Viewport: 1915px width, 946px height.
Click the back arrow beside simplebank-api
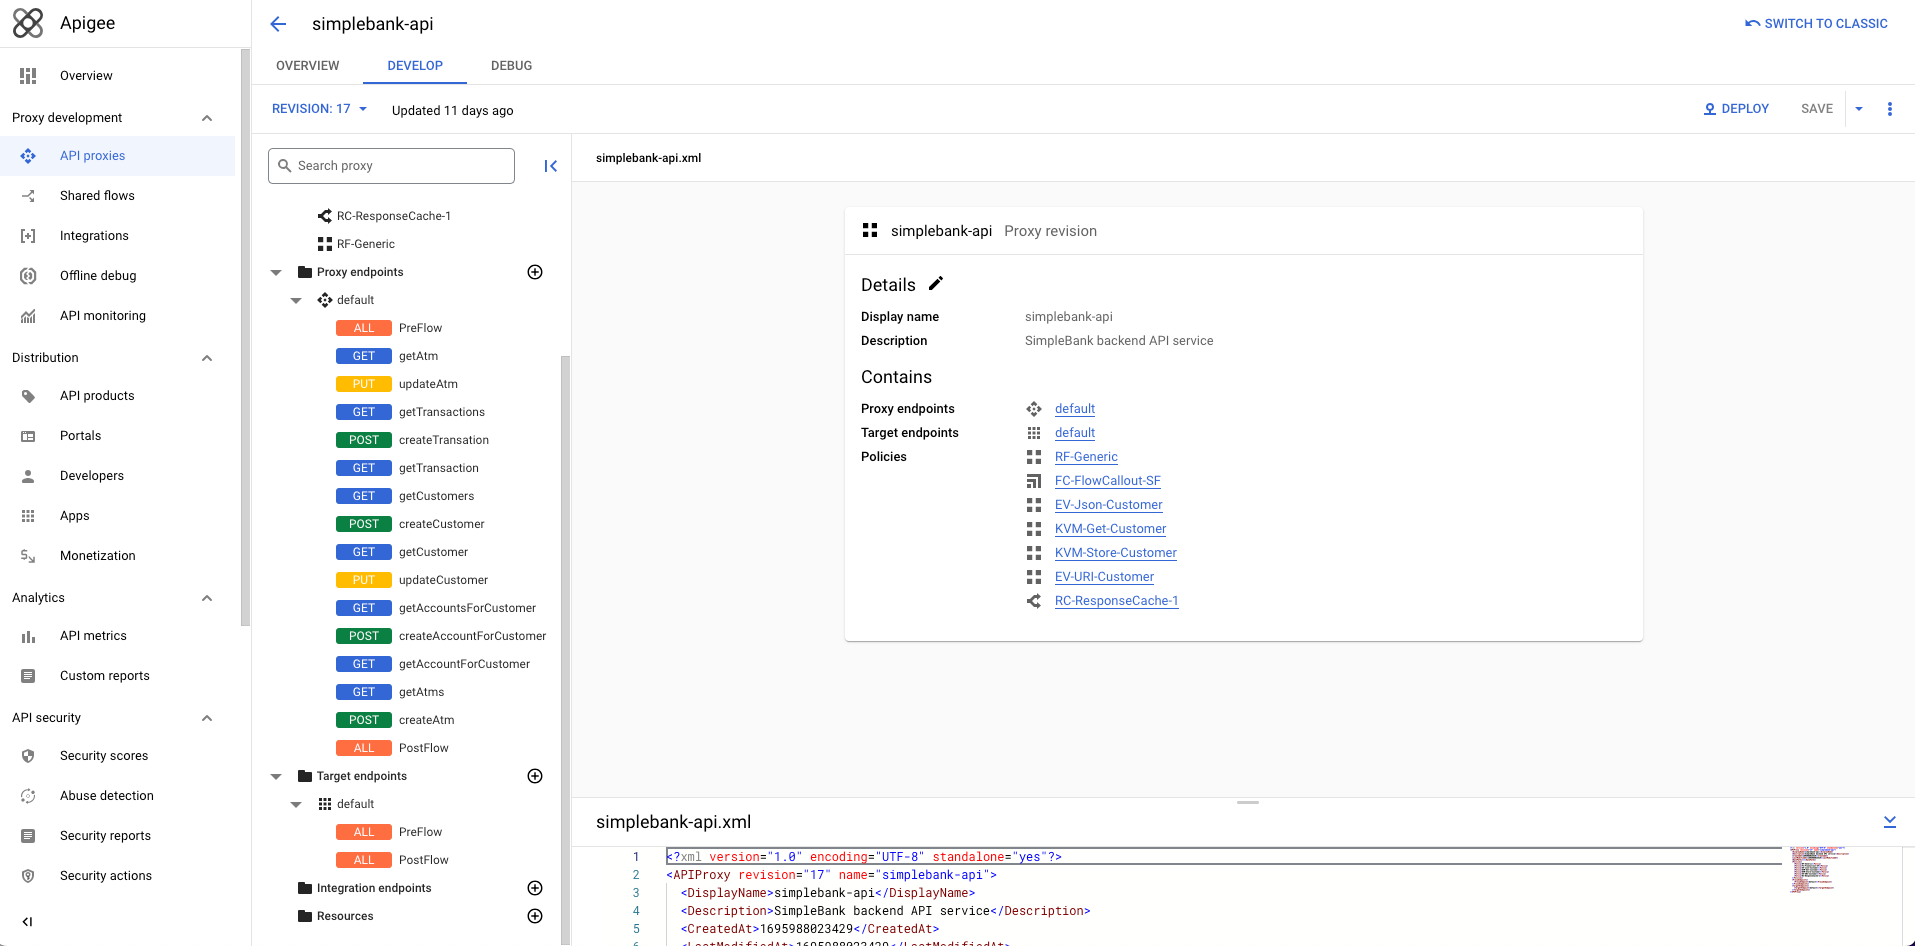(x=278, y=24)
